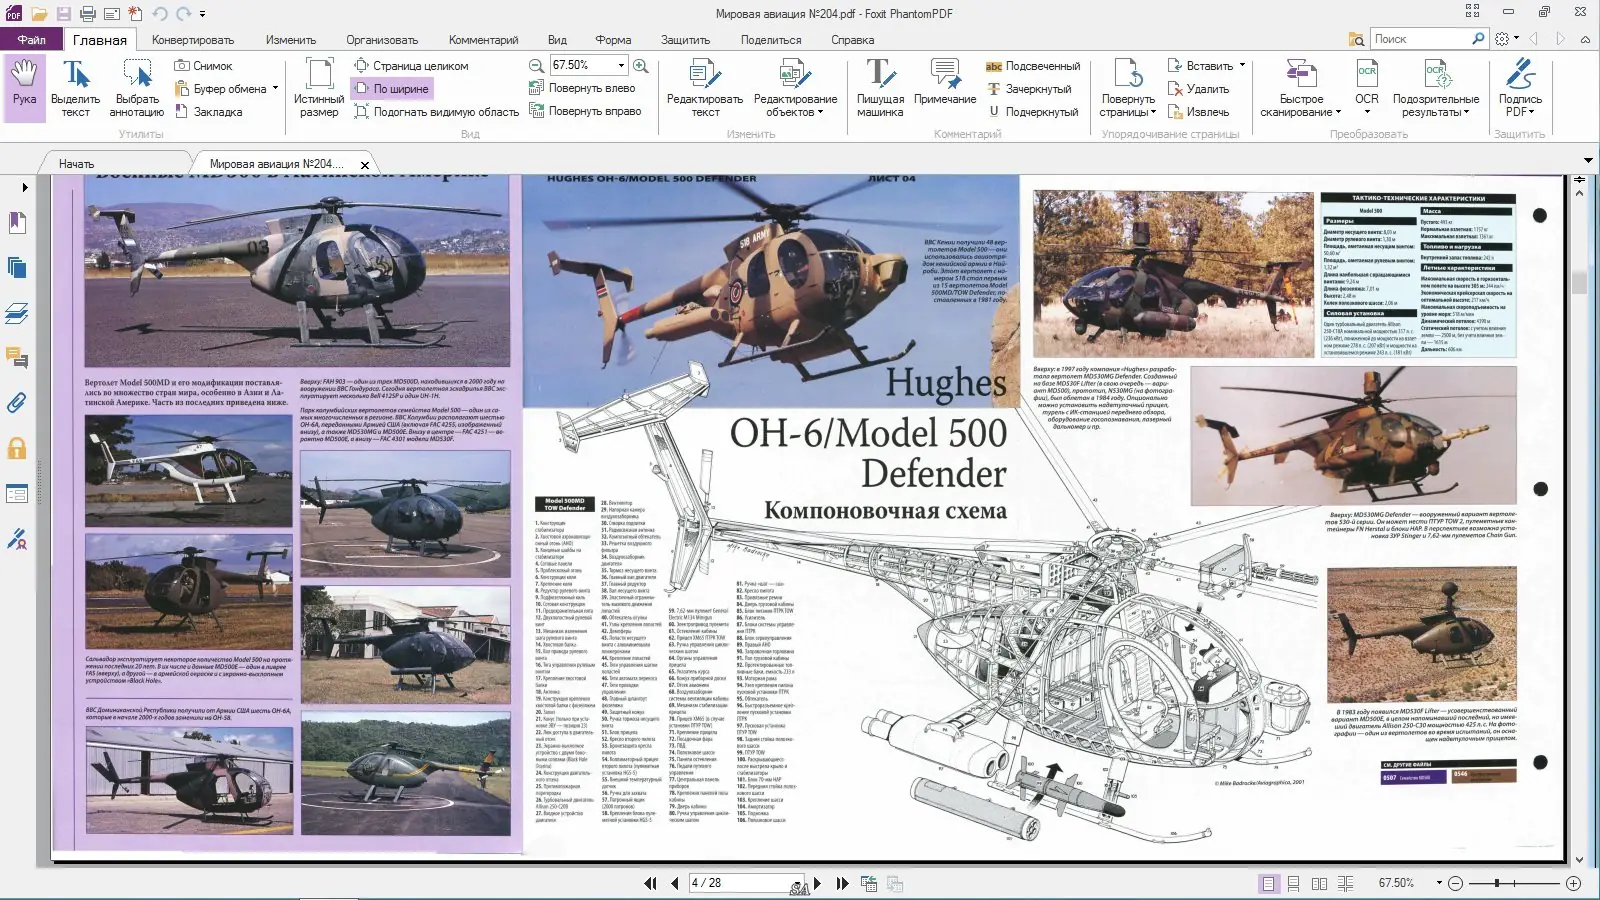
Task: Click the print icon in quick toolbar
Action: coord(88,14)
